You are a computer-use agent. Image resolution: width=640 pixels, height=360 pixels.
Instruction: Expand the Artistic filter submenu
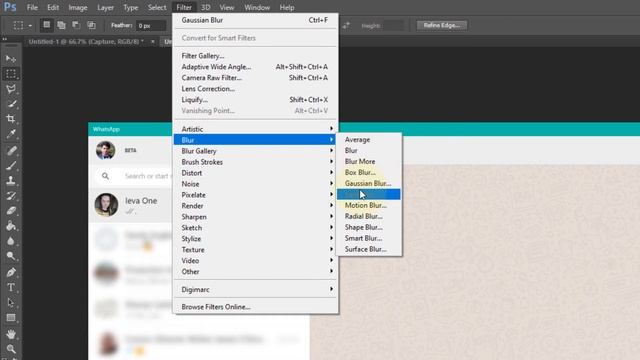point(256,129)
